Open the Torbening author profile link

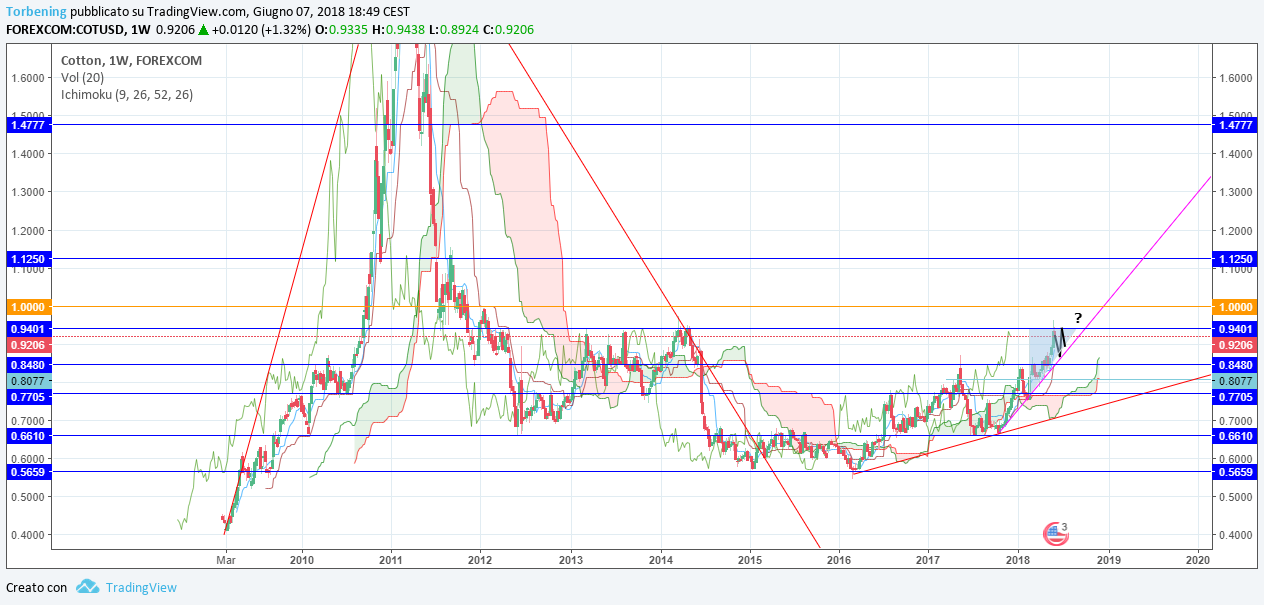point(36,11)
